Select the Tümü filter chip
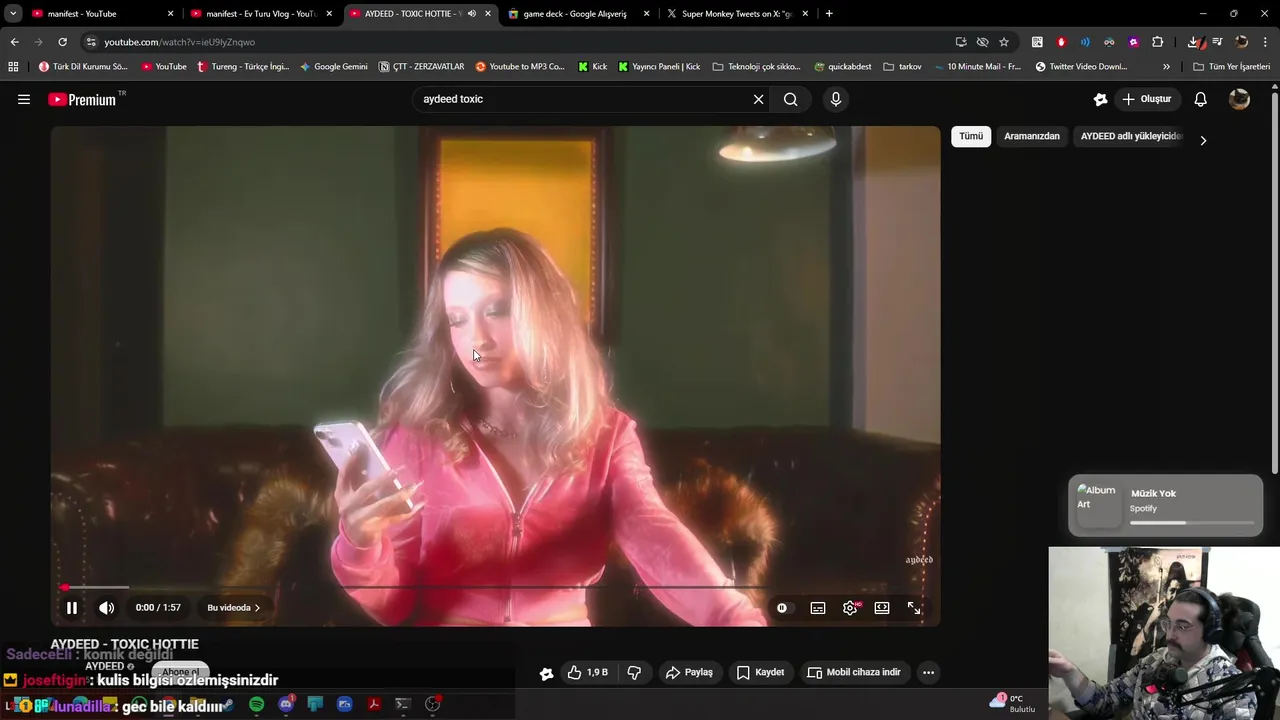This screenshot has height=720, width=1280. point(971,136)
